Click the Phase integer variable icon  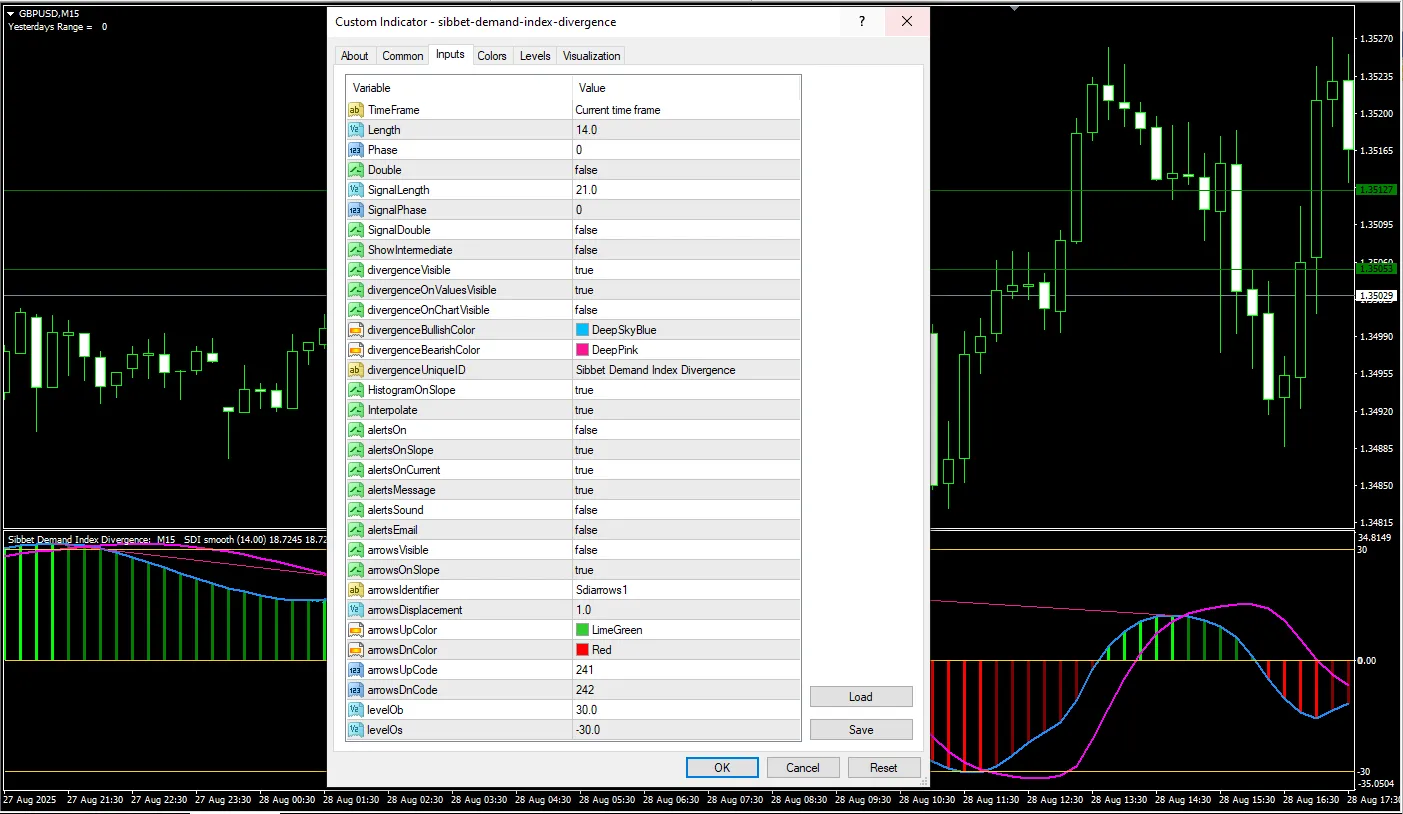pos(355,150)
